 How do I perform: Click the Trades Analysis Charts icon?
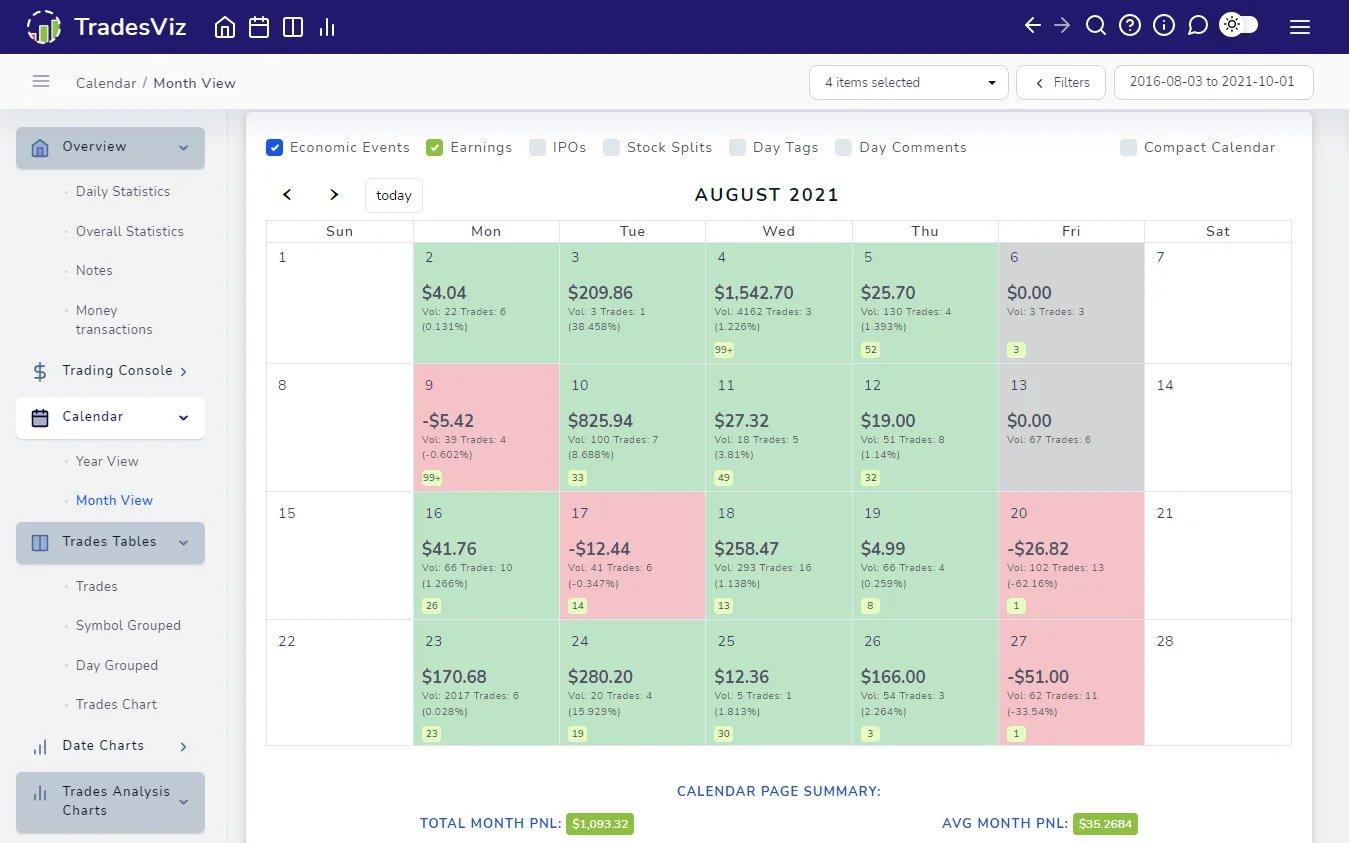pos(40,793)
